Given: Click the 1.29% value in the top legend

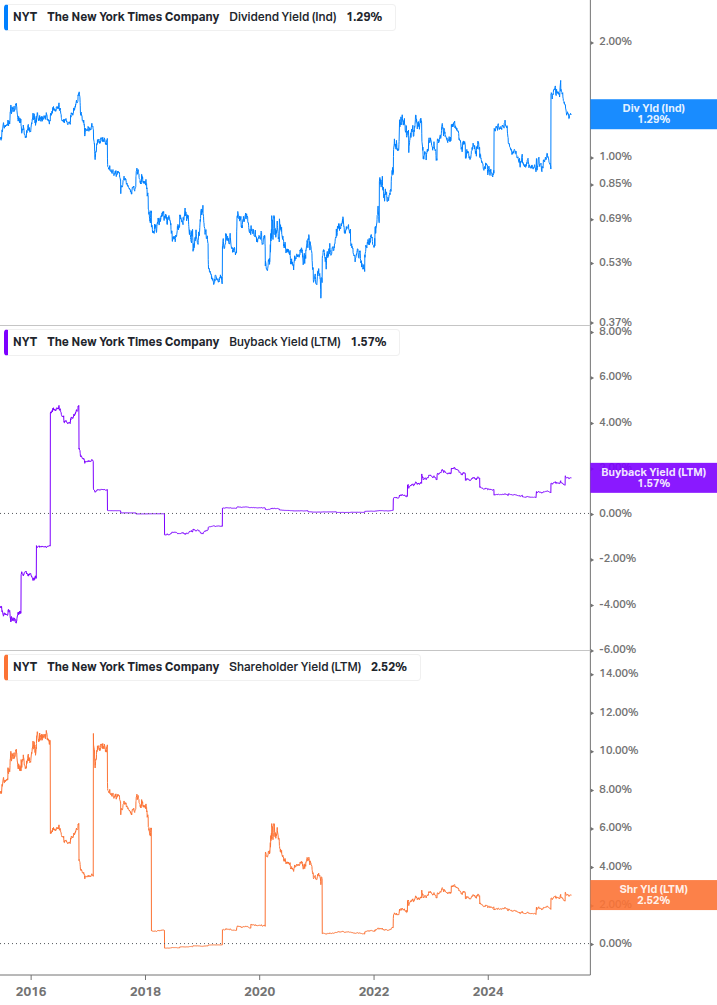Looking at the screenshot, I should [365, 17].
